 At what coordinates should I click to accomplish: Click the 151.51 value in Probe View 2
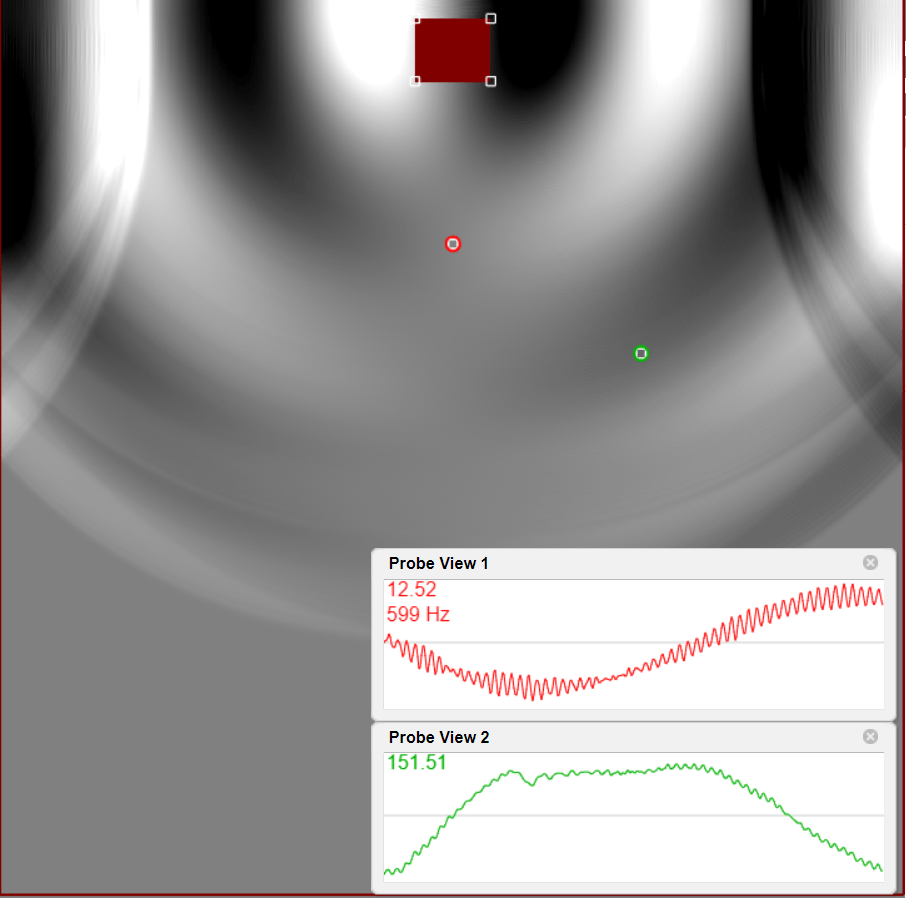tap(417, 763)
